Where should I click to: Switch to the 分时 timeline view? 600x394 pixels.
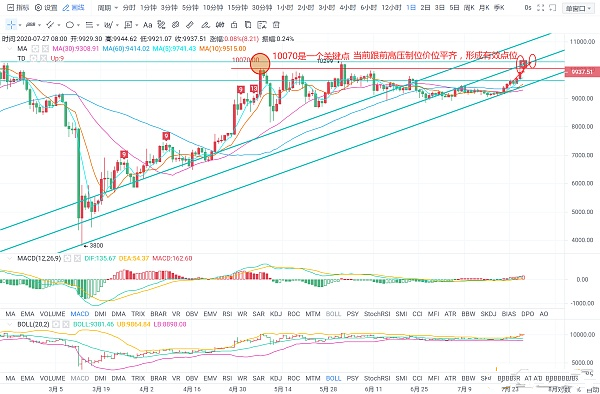click(129, 7)
